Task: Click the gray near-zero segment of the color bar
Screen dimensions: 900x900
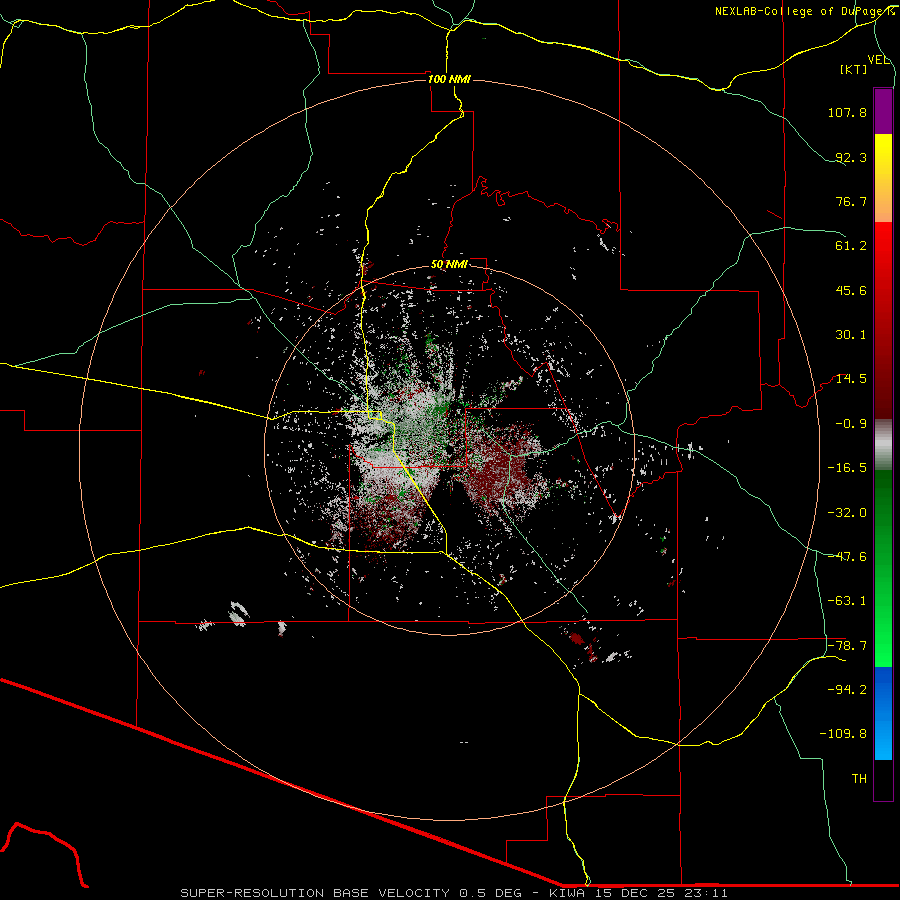Action: click(x=883, y=445)
